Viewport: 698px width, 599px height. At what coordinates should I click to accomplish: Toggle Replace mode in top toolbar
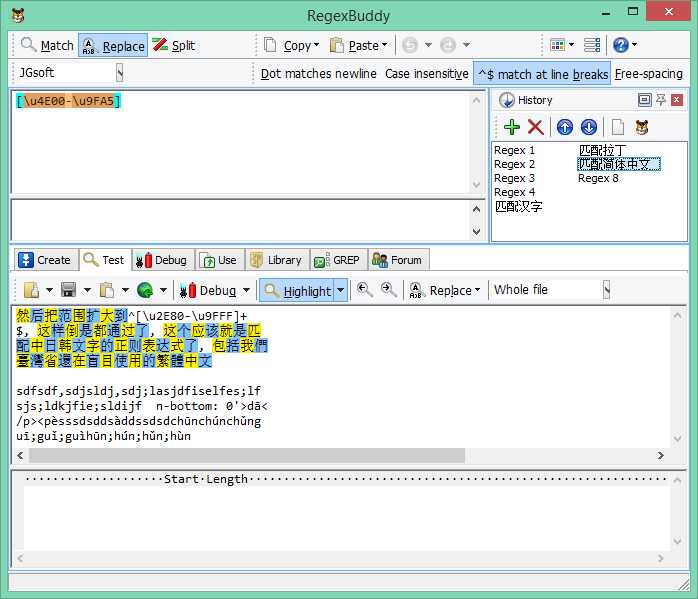pos(113,45)
